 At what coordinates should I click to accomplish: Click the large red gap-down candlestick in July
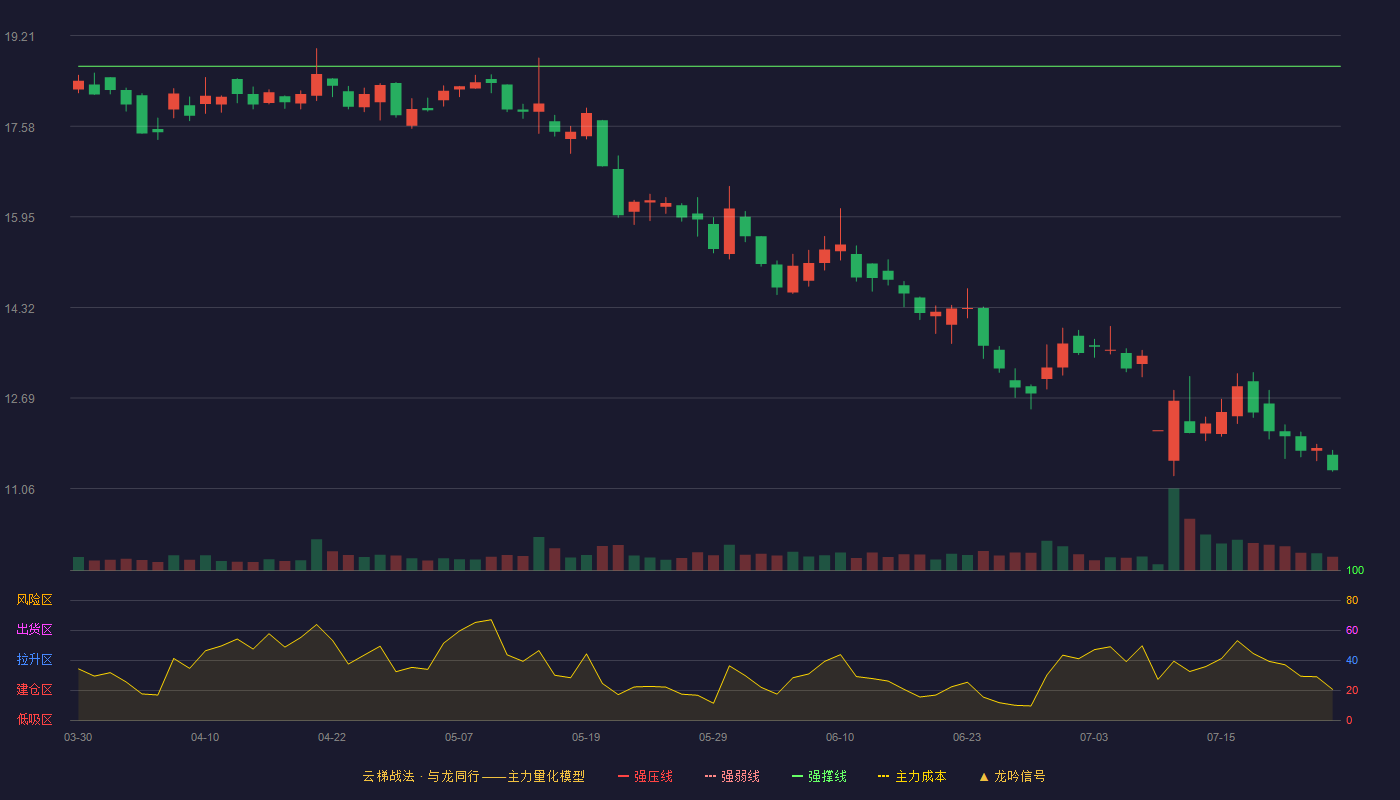[1174, 431]
